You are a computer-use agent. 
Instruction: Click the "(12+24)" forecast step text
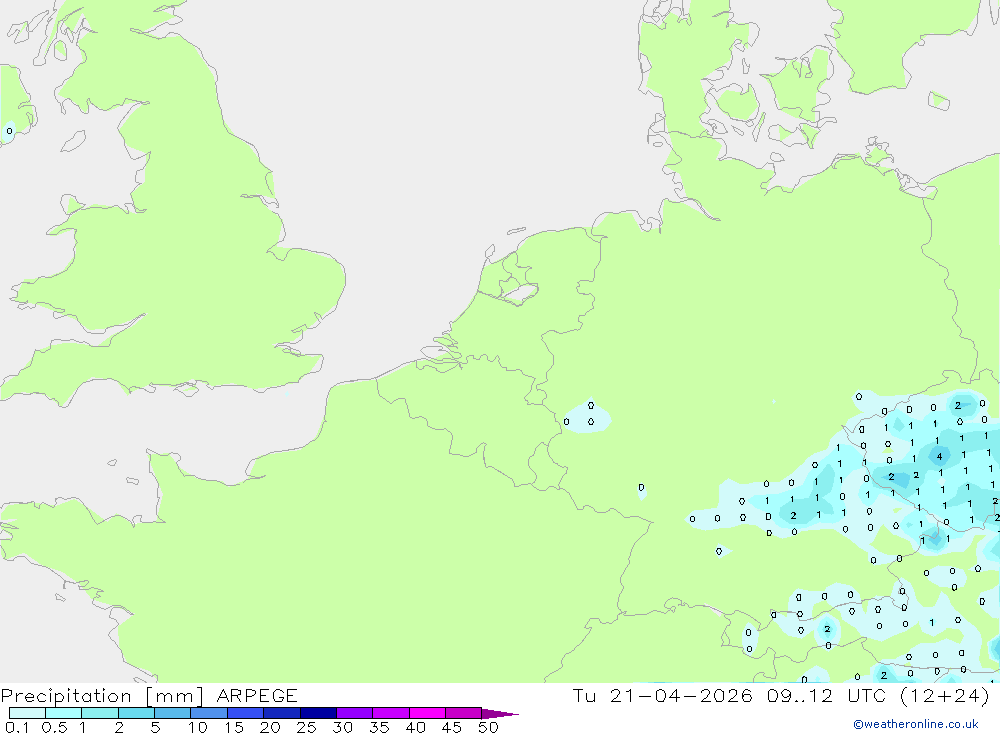(945, 695)
